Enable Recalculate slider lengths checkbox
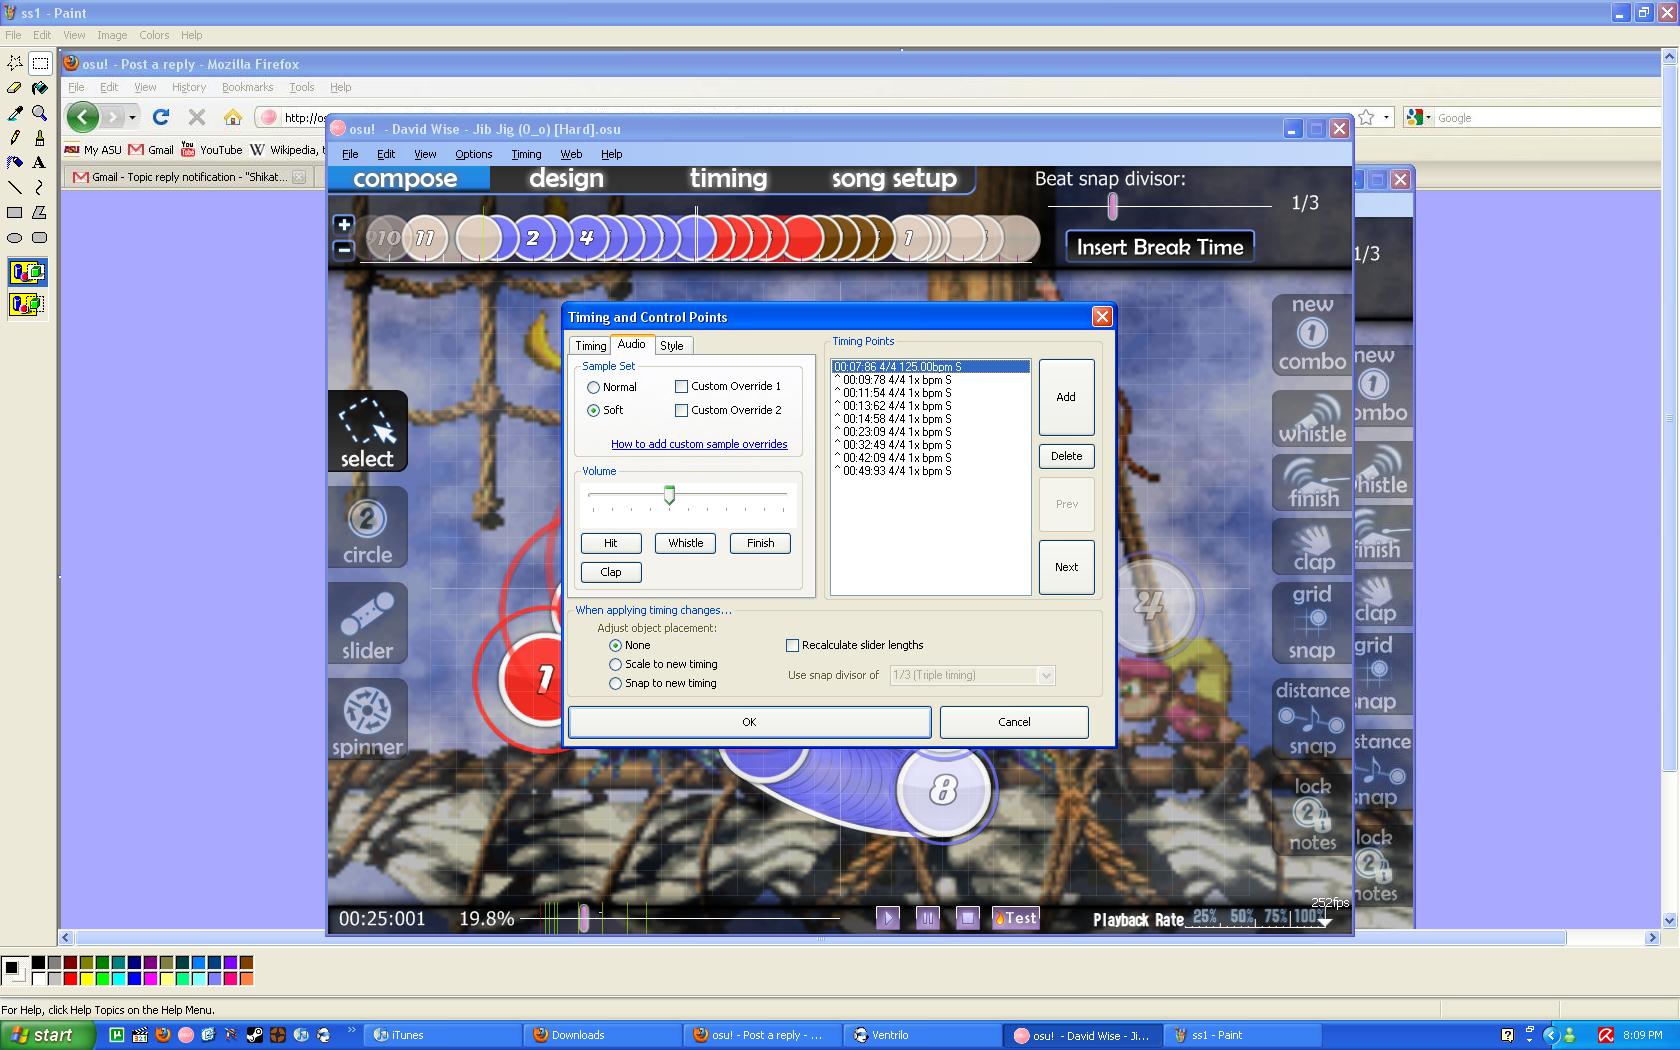Image resolution: width=1680 pixels, height=1050 pixels. (792, 645)
